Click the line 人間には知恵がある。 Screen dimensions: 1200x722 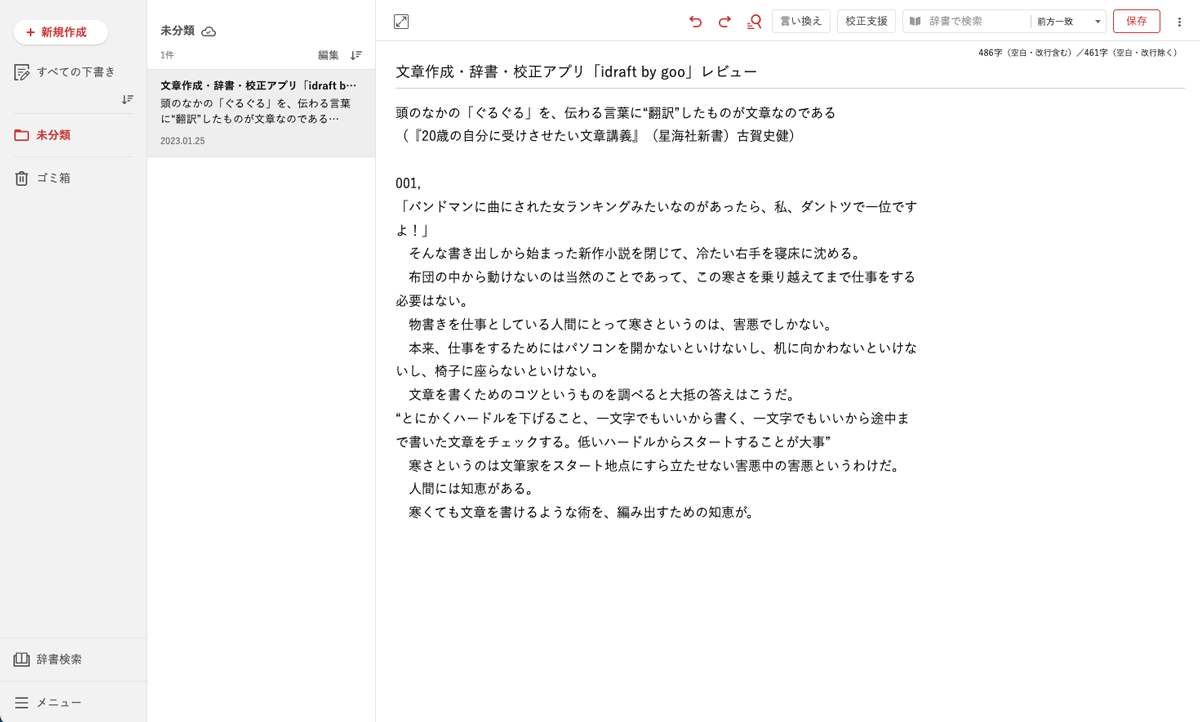471,488
